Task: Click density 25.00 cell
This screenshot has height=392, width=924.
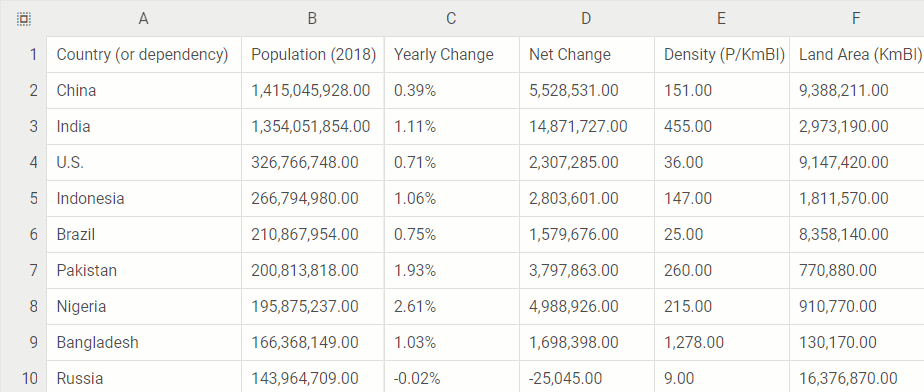Action: pyautogui.click(x=721, y=235)
